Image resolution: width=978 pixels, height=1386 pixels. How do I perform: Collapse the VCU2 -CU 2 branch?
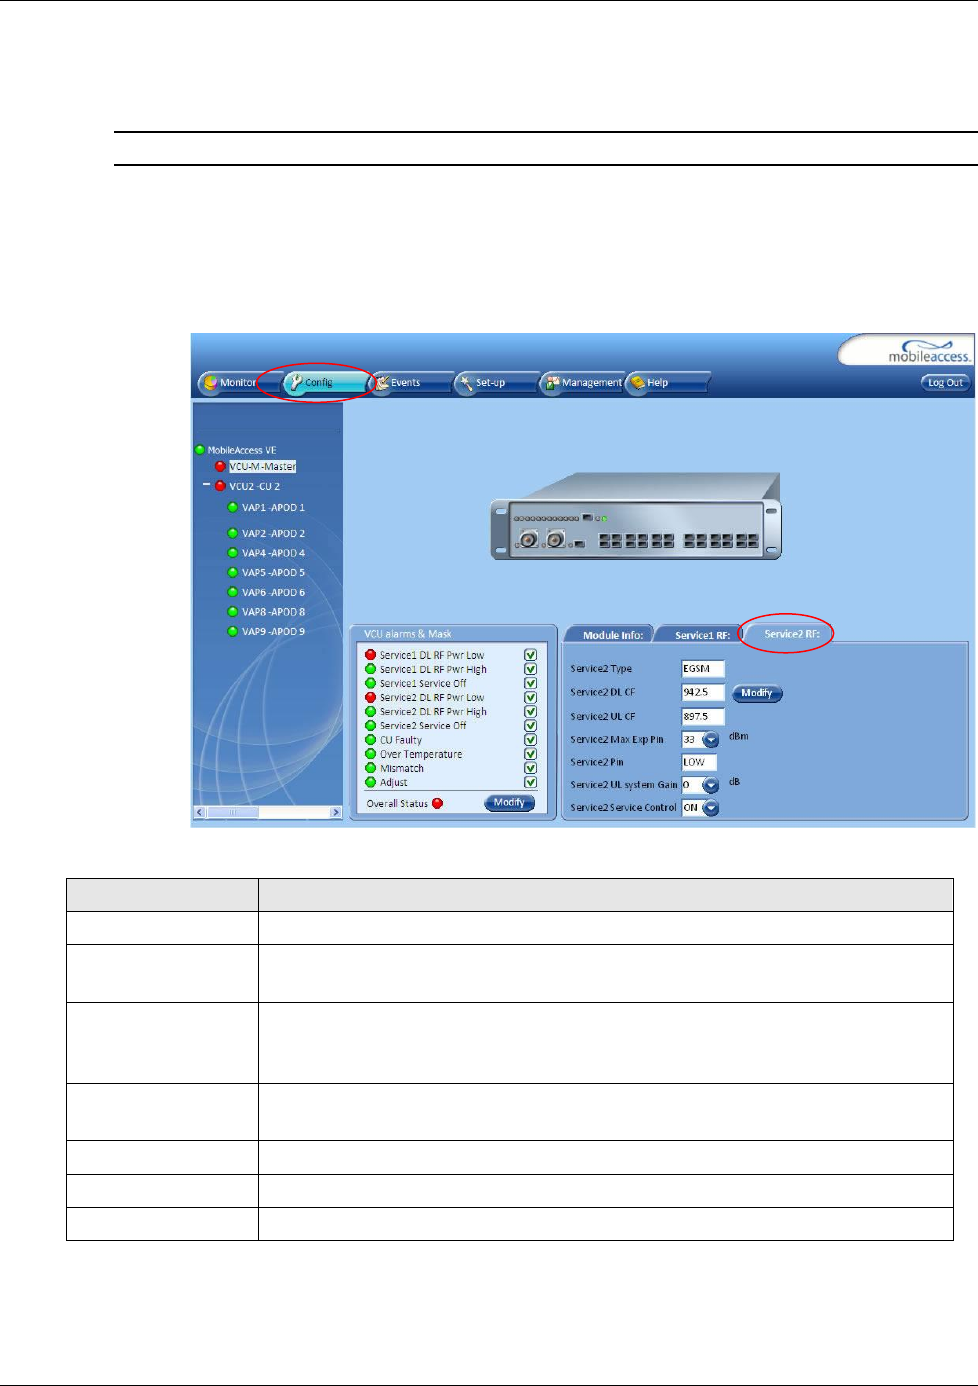pyautogui.click(x=207, y=485)
